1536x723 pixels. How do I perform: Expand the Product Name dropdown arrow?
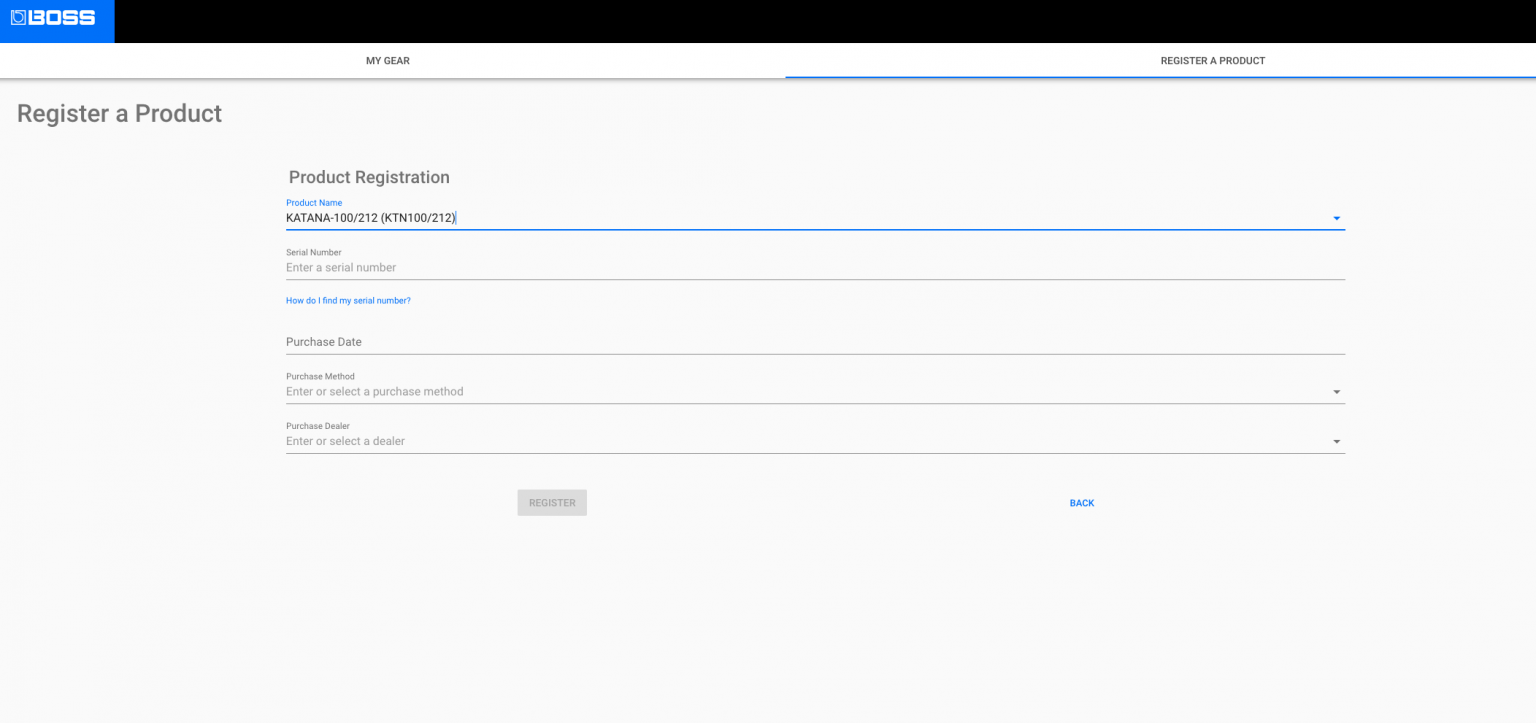click(x=1336, y=219)
